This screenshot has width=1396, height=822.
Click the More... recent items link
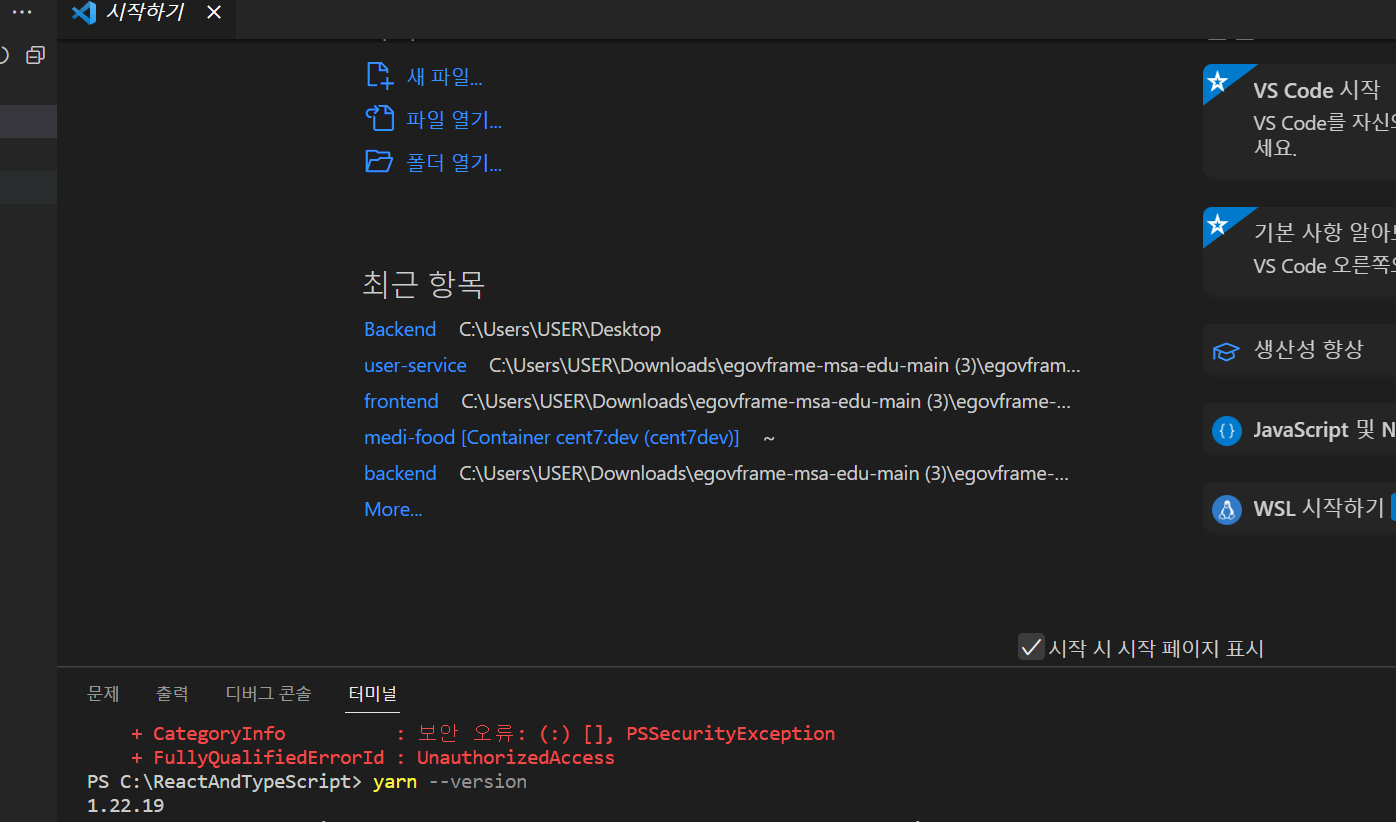point(393,509)
